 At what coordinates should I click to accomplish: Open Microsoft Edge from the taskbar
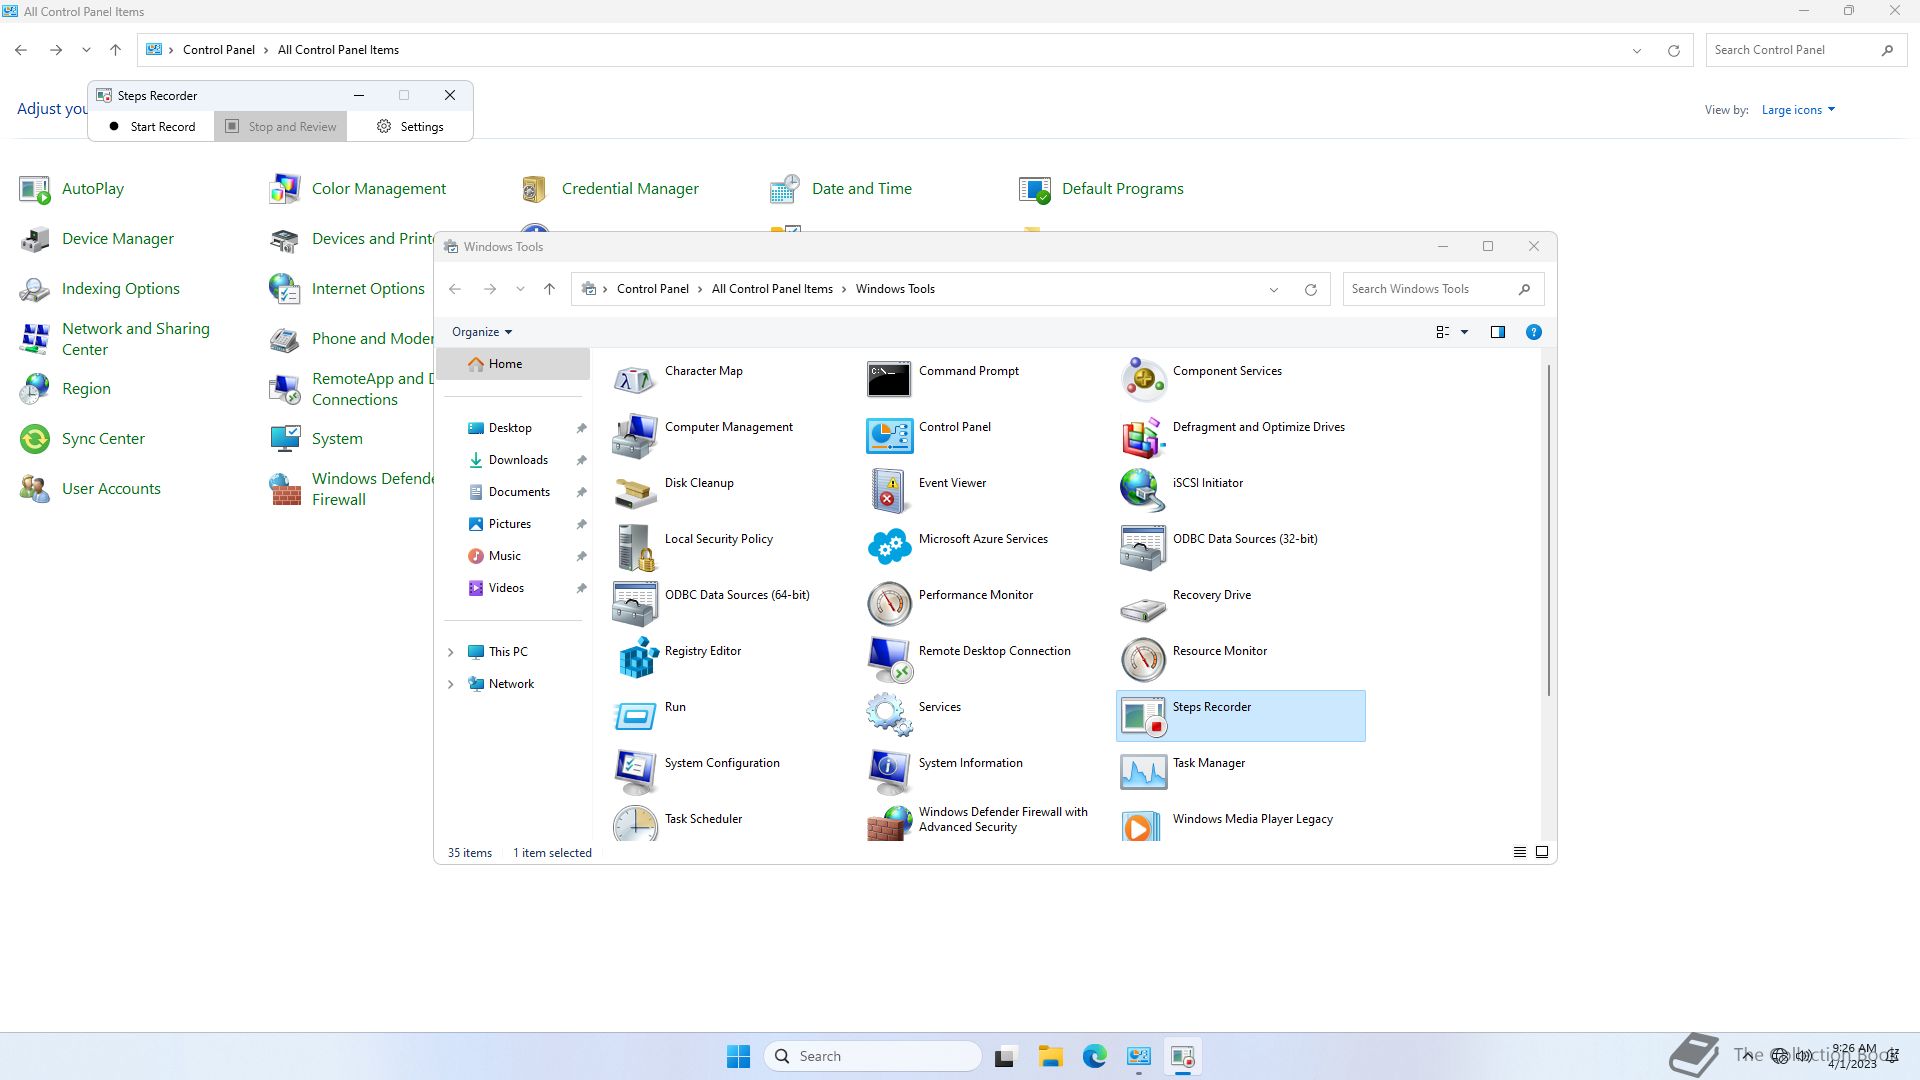point(1094,1056)
